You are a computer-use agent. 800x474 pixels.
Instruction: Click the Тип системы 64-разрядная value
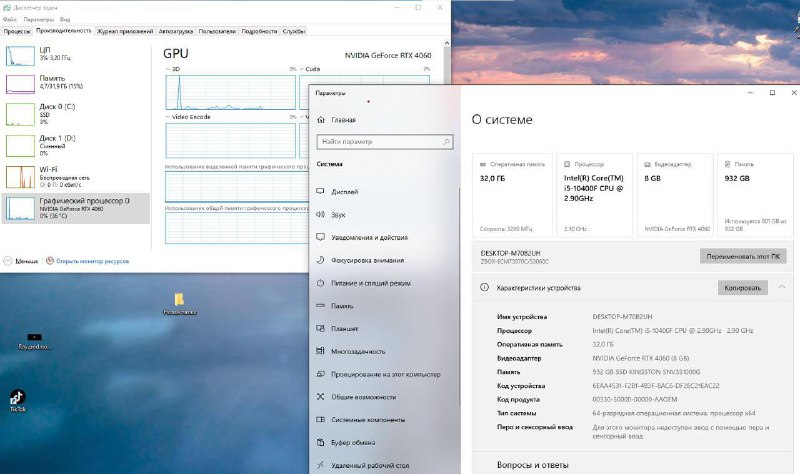(673, 413)
